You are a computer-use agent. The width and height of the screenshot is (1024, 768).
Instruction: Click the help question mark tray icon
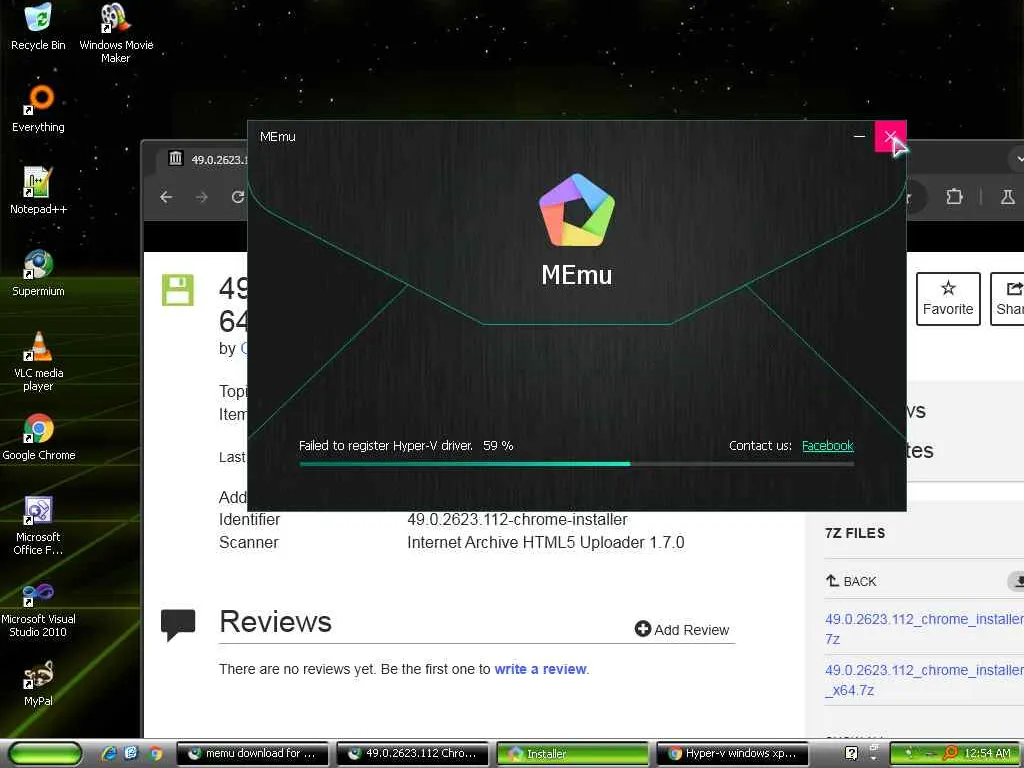(x=851, y=753)
